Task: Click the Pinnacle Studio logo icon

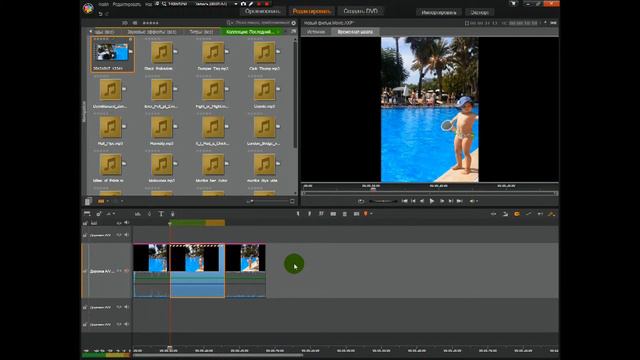Action: point(88,8)
